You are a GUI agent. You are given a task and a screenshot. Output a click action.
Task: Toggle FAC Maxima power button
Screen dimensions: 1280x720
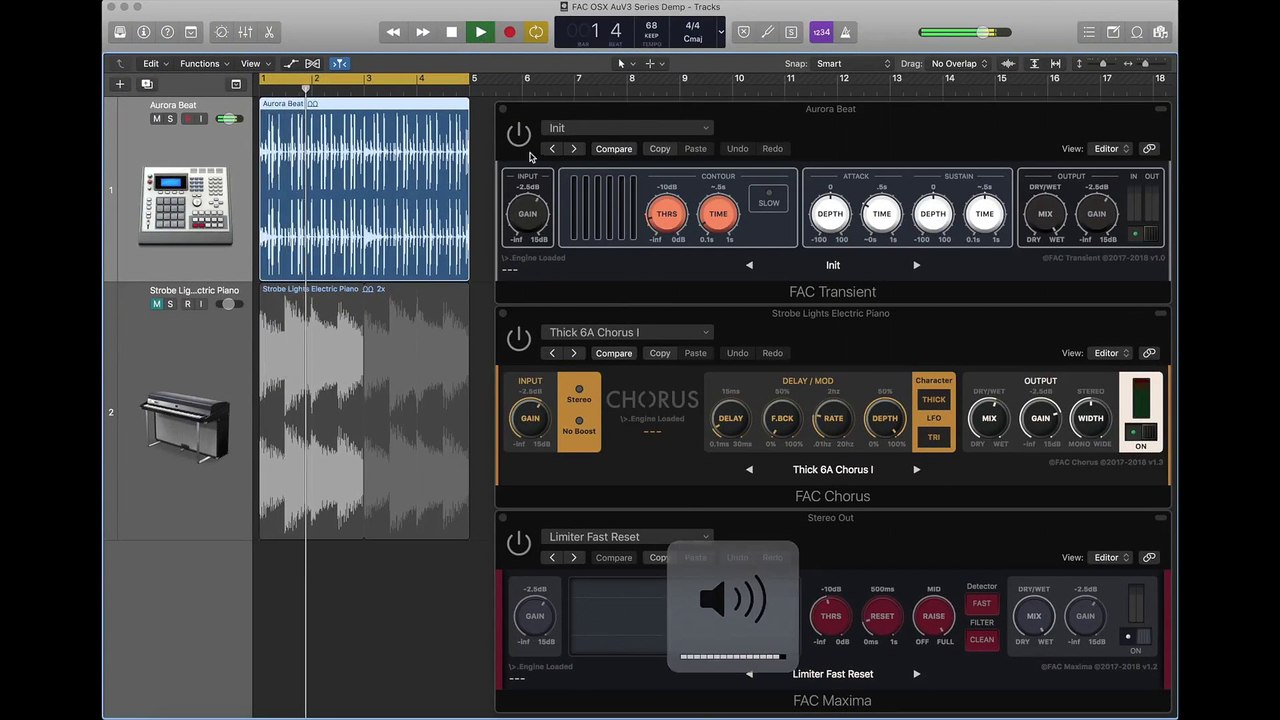(518, 543)
